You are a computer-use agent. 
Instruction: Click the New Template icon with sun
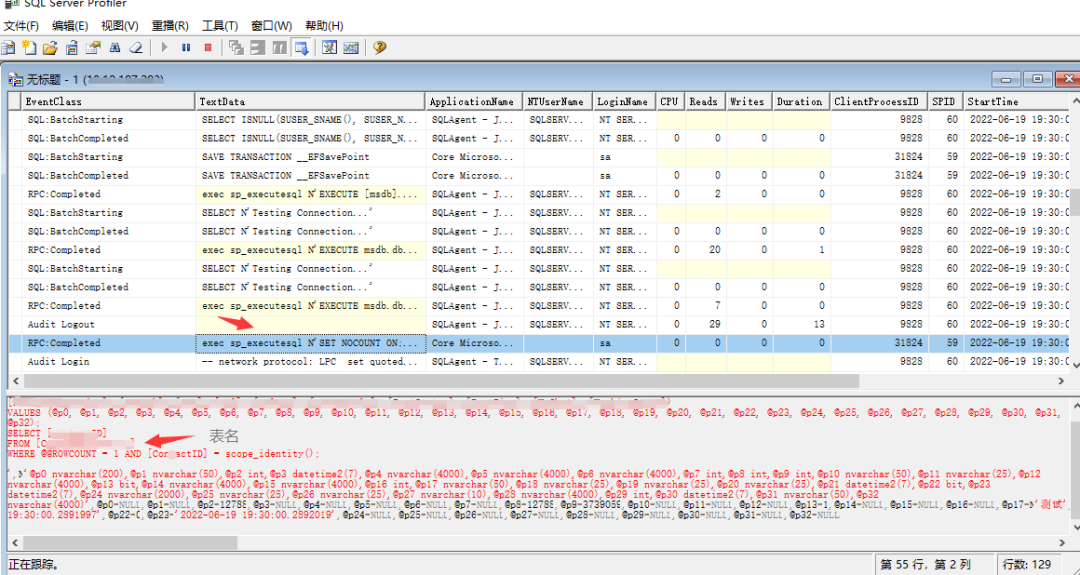click(29, 48)
